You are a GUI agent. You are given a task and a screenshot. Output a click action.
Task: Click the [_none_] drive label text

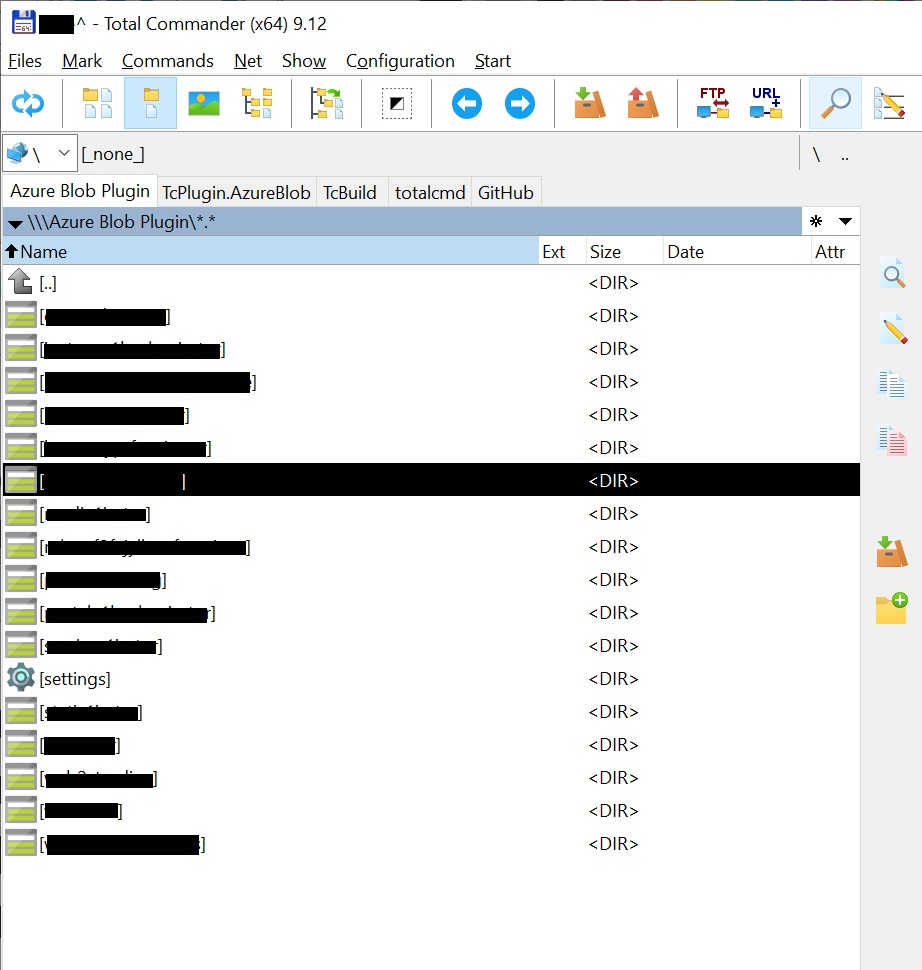click(113, 154)
